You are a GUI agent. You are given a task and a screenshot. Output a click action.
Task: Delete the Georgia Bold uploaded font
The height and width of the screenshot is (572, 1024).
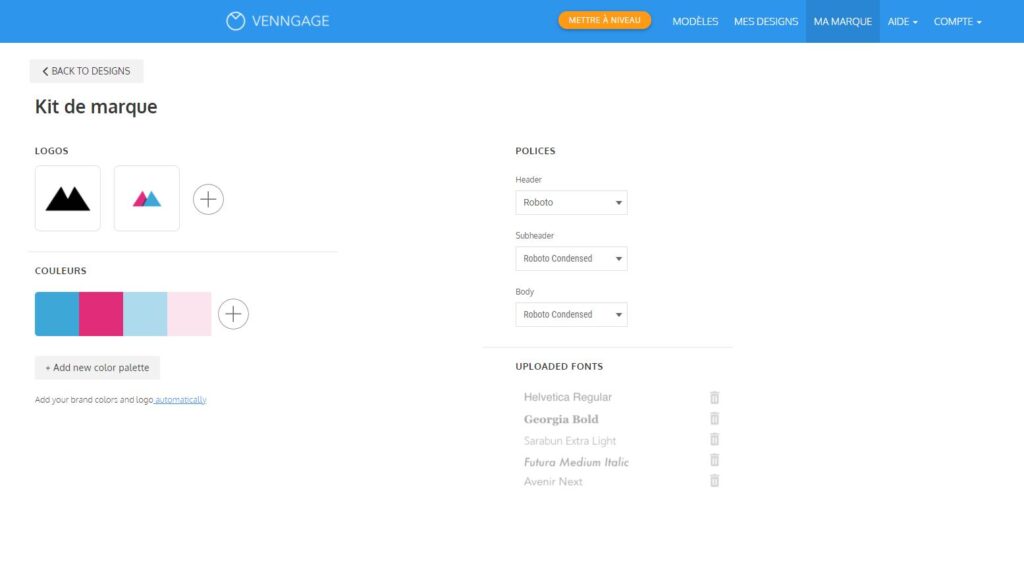click(714, 419)
